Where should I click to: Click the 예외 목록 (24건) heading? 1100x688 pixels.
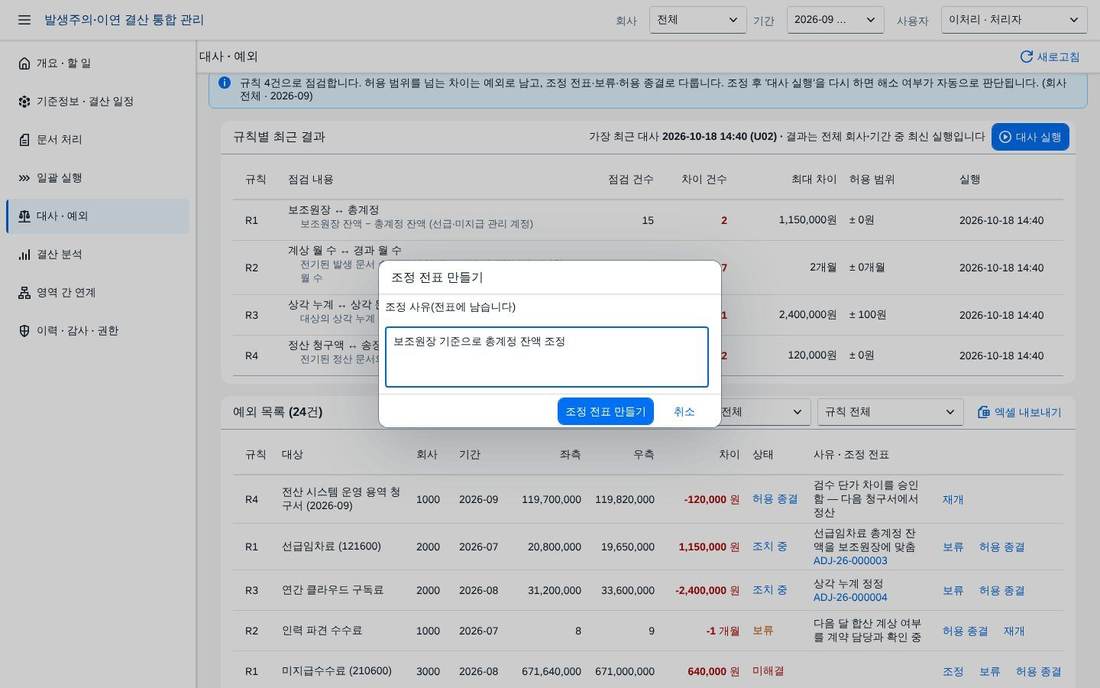pos(278,412)
